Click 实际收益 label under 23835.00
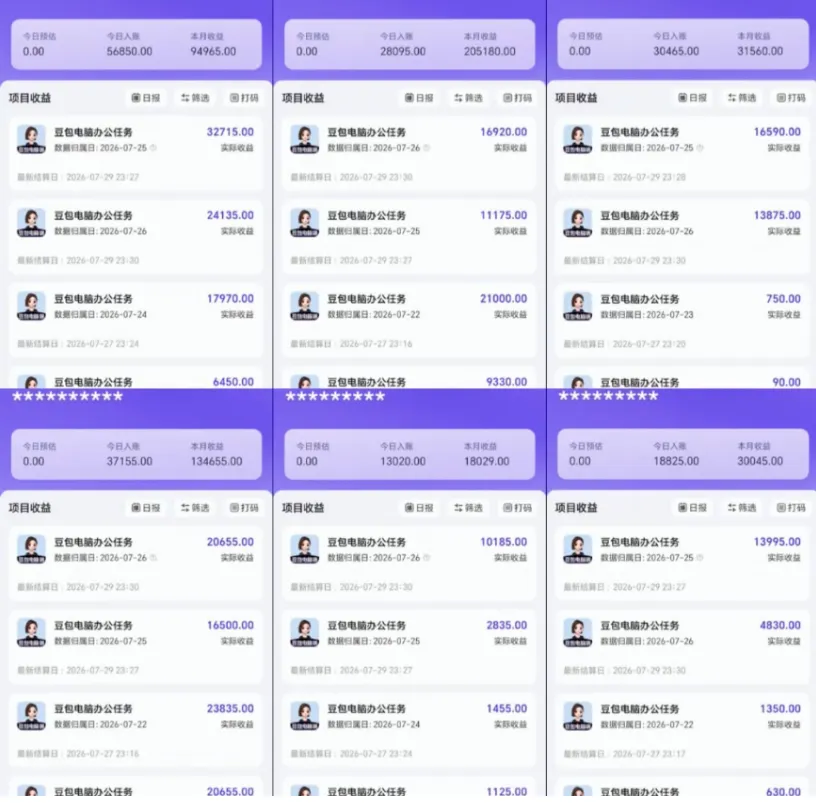The width and height of the screenshot is (816, 803). (237, 724)
